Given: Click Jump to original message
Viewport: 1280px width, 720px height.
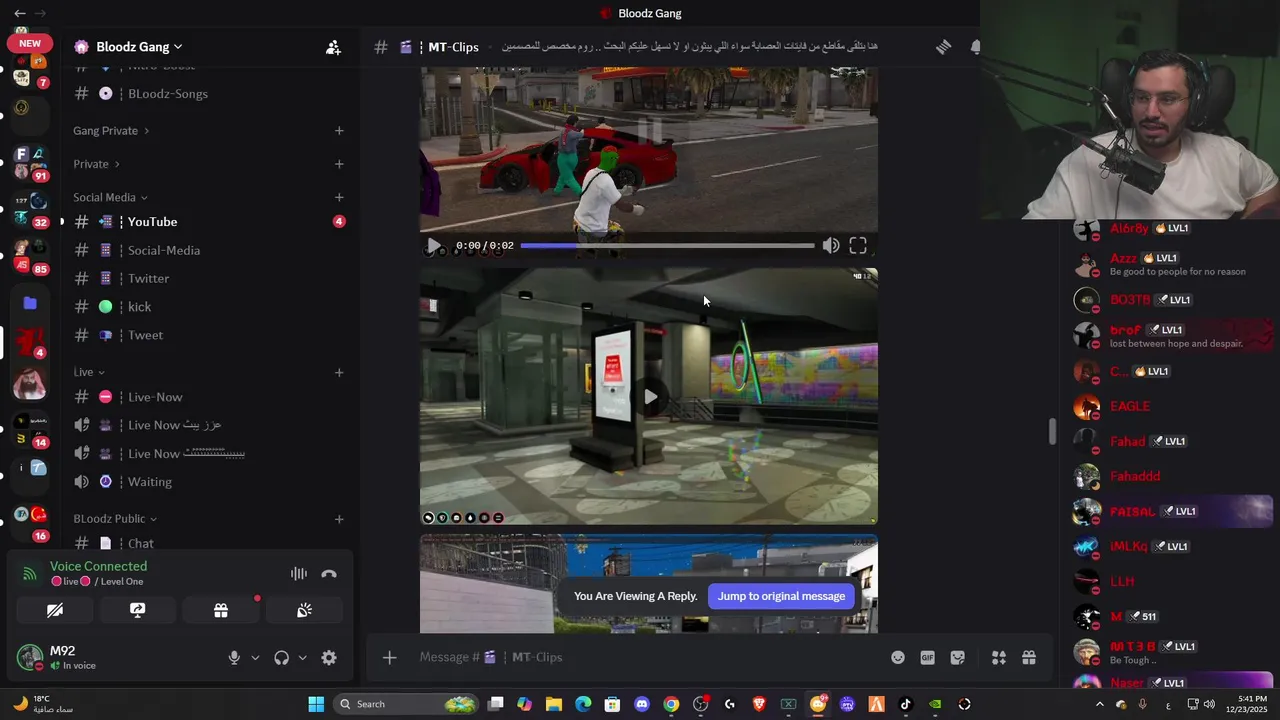Looking at the screenshot, I should (781, 596).
